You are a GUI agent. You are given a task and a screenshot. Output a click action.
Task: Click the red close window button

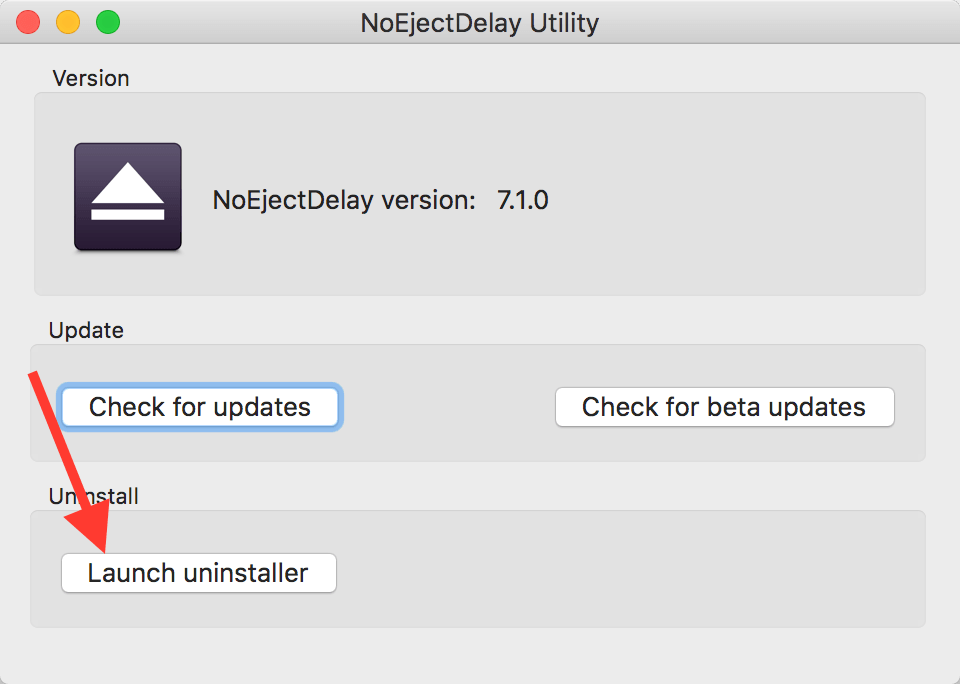tap(27, 22)
